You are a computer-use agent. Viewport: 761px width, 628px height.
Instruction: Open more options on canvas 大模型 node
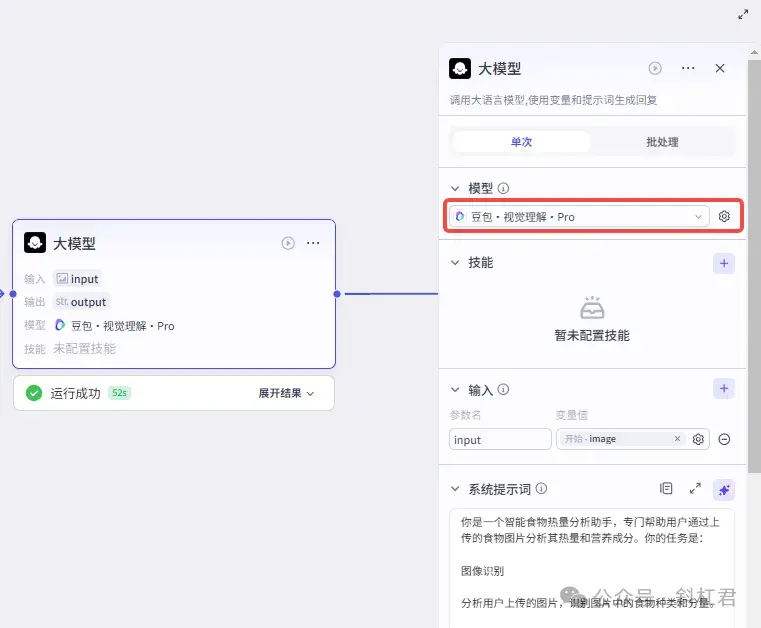[x=313, y=243]
